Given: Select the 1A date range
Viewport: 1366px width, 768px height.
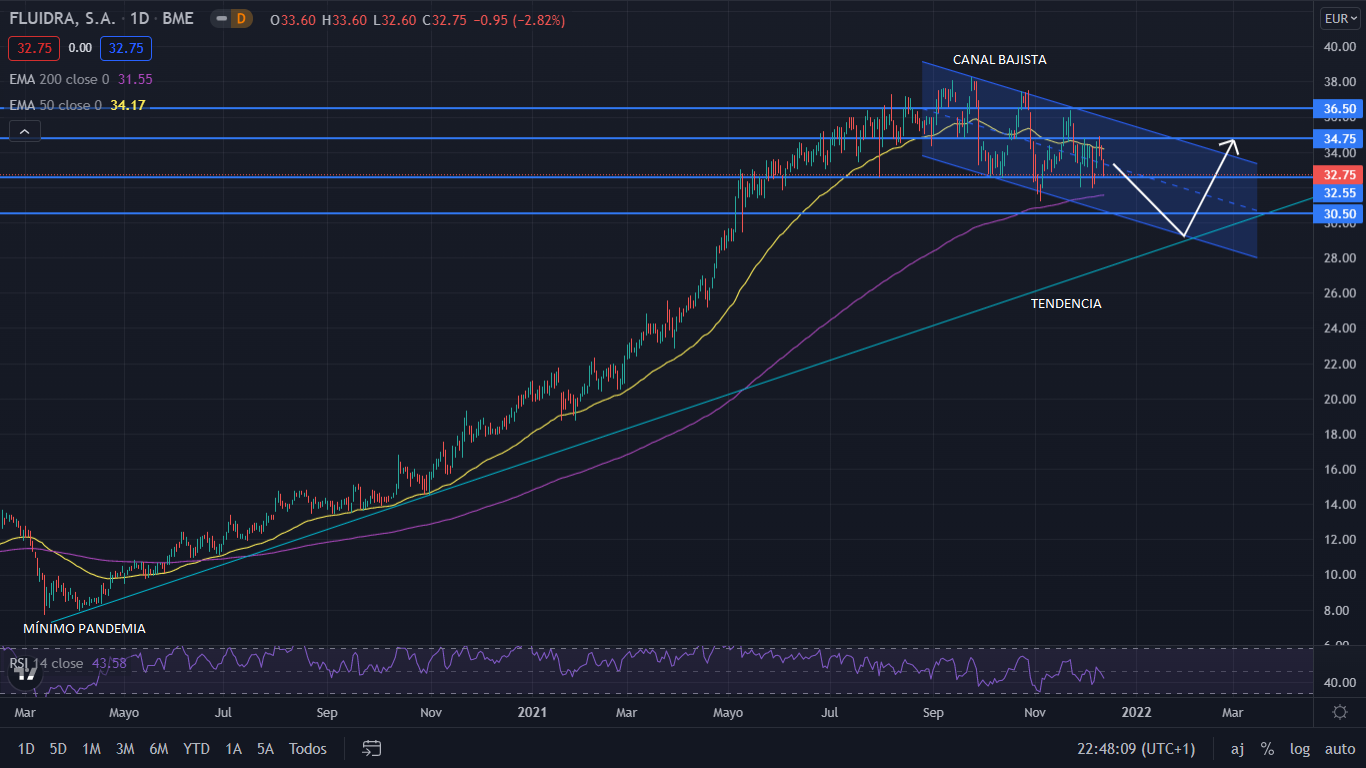Looking at the screenshot, I should 233,748.
